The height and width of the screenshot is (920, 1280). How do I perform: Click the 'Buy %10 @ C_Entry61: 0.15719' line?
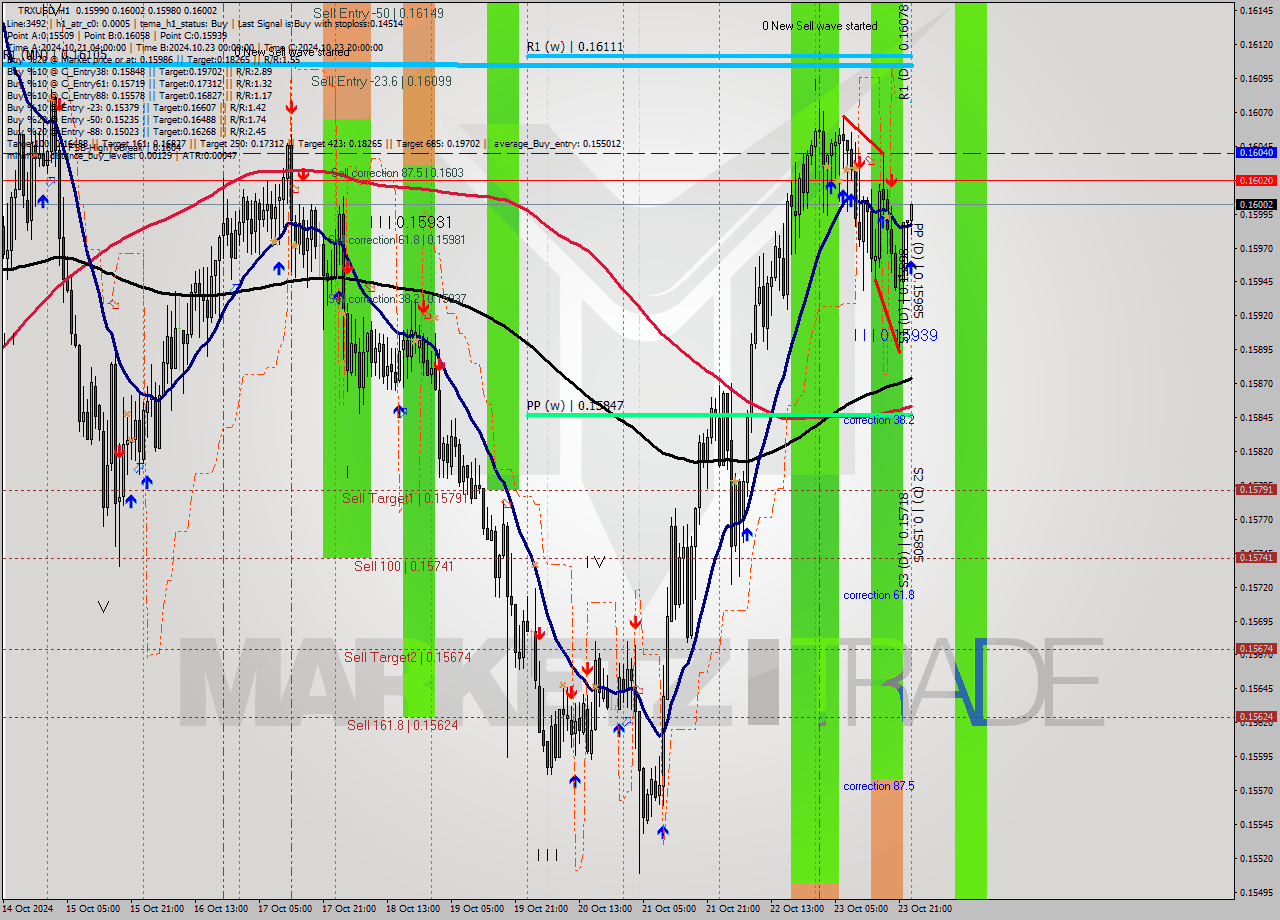pyautogui.click(x=140, y=84)
